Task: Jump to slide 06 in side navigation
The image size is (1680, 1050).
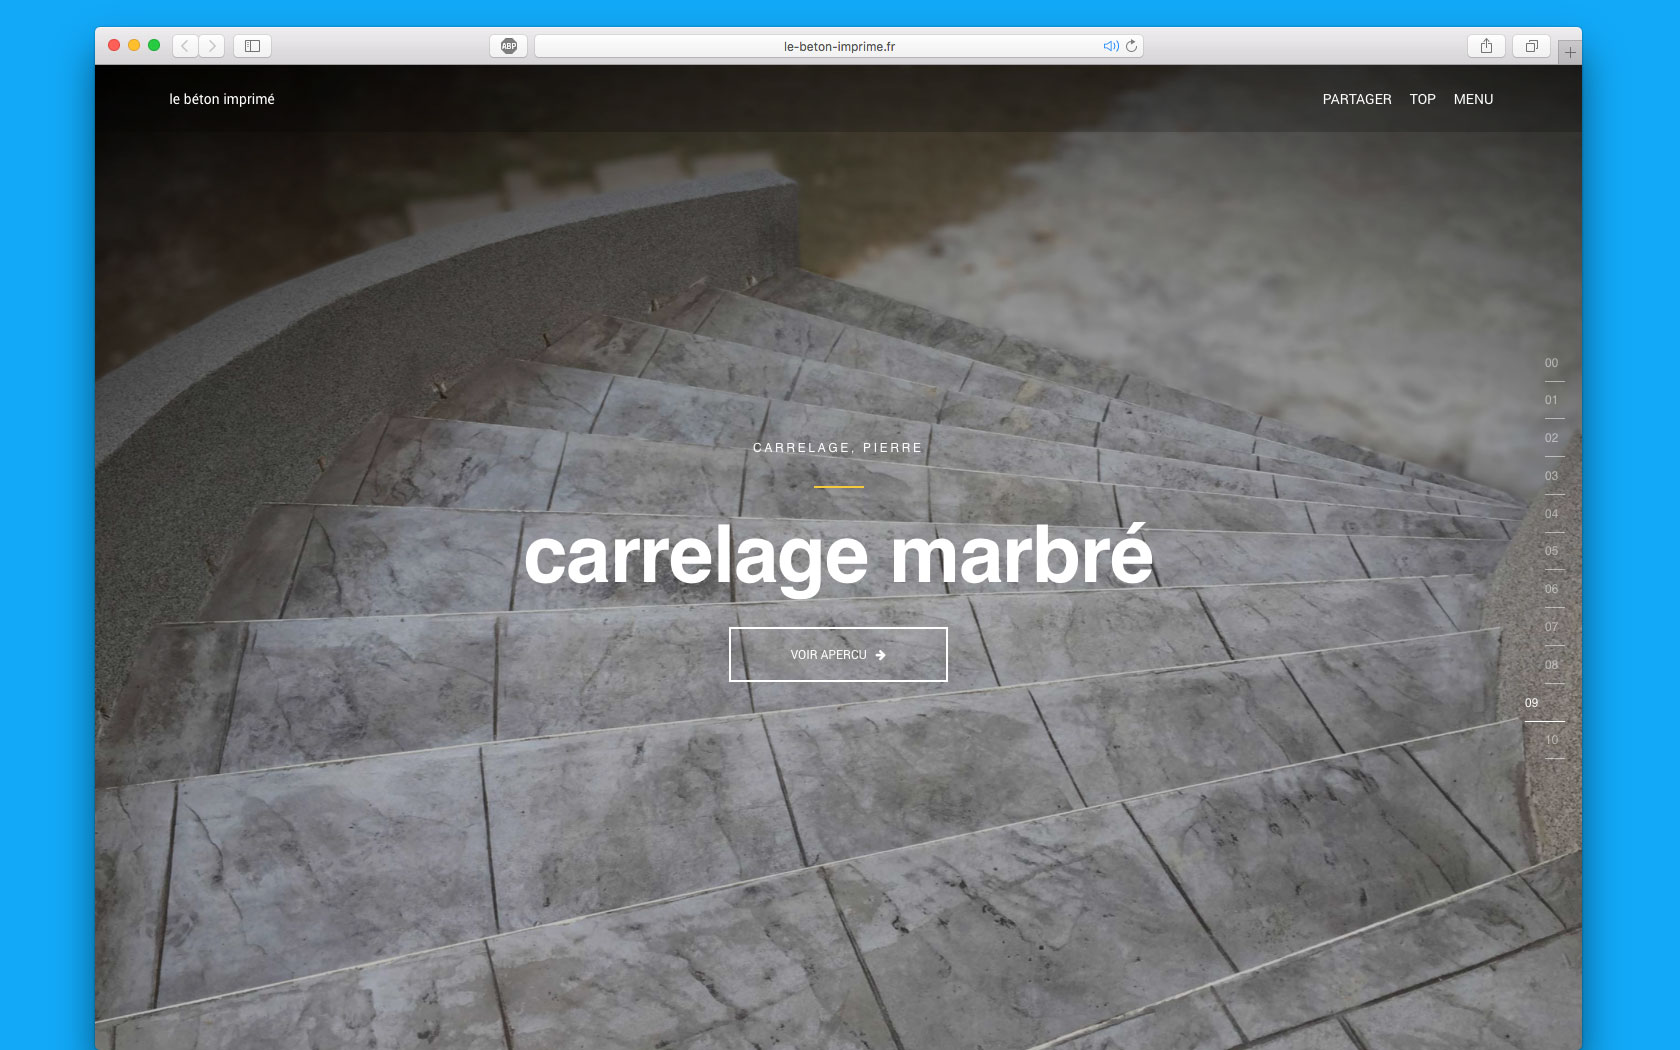Action: 1552,590
